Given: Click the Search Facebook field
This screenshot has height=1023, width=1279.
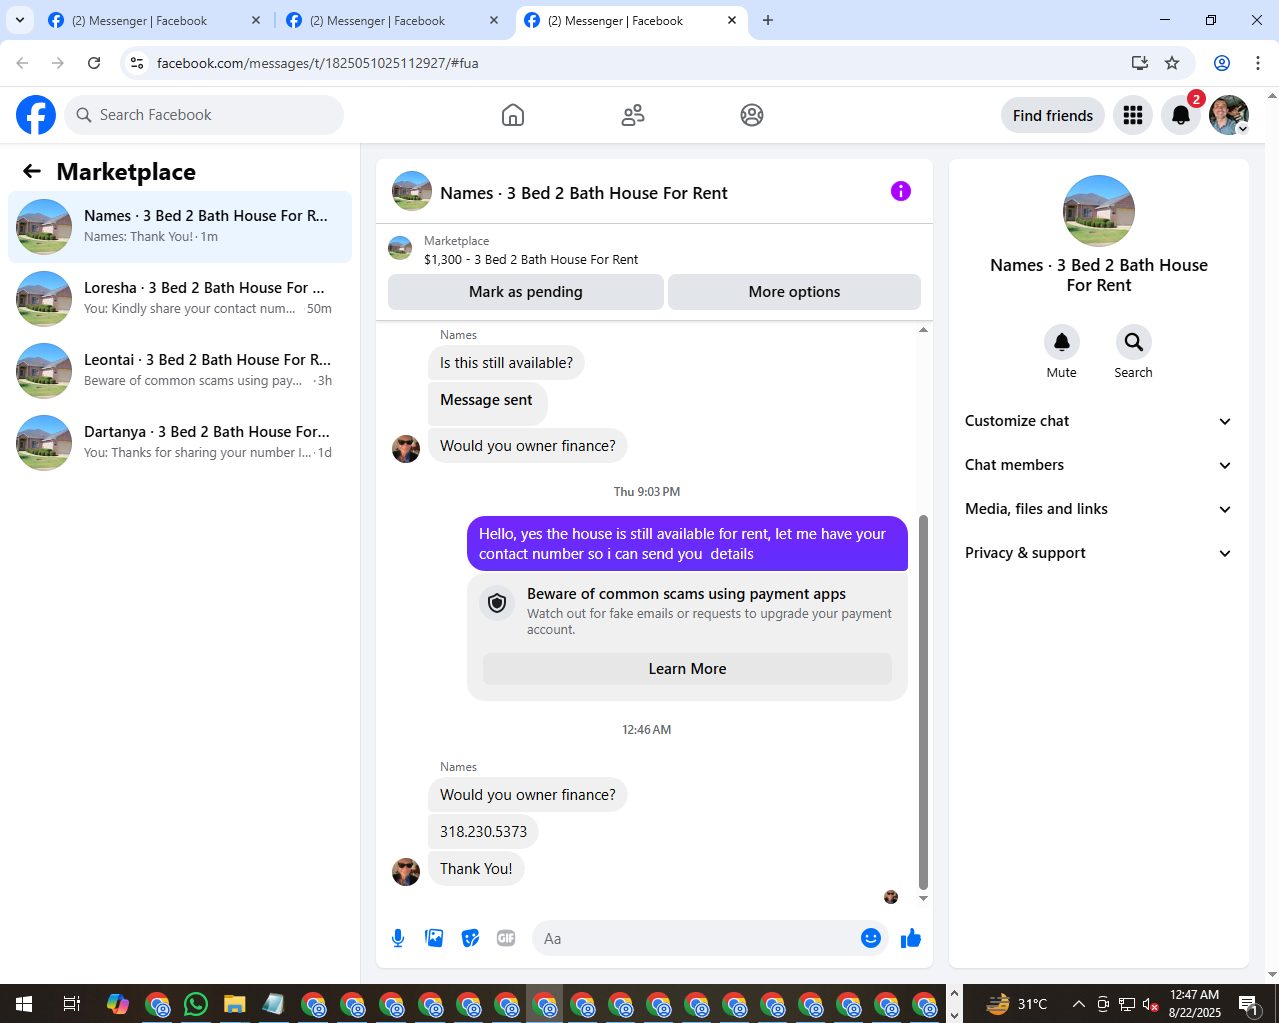Looking at the screenshot, I should [204, 115].
